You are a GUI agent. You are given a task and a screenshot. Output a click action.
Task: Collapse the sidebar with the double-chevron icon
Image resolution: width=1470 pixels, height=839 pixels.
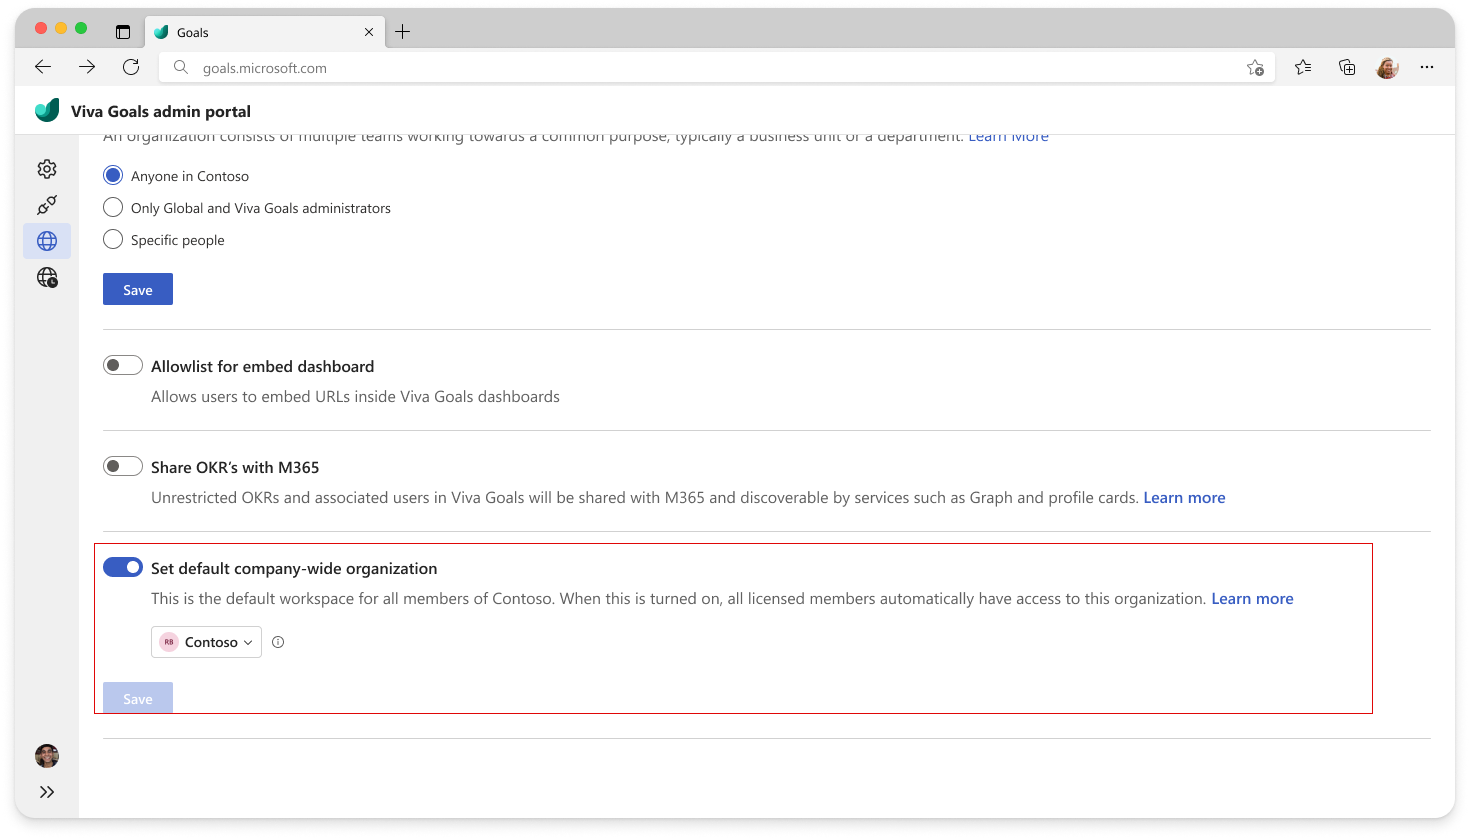[x=46, y=791]
